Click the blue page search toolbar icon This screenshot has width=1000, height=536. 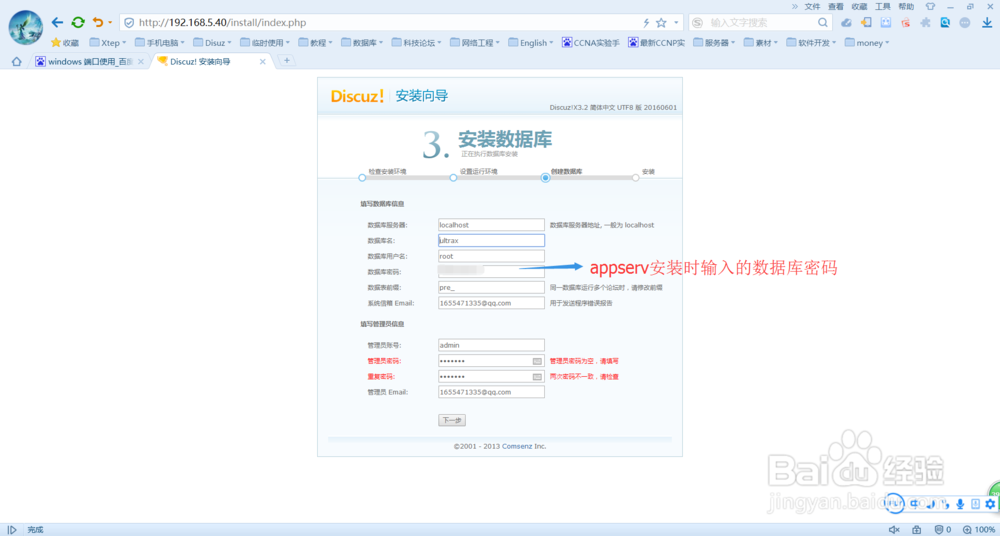[x=945, y=22]
